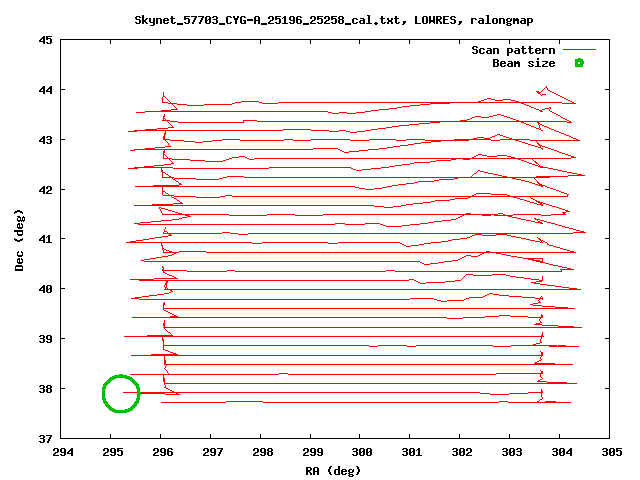
Task: Click the y-axis tick label 42
Action: (x=46, y=190)
